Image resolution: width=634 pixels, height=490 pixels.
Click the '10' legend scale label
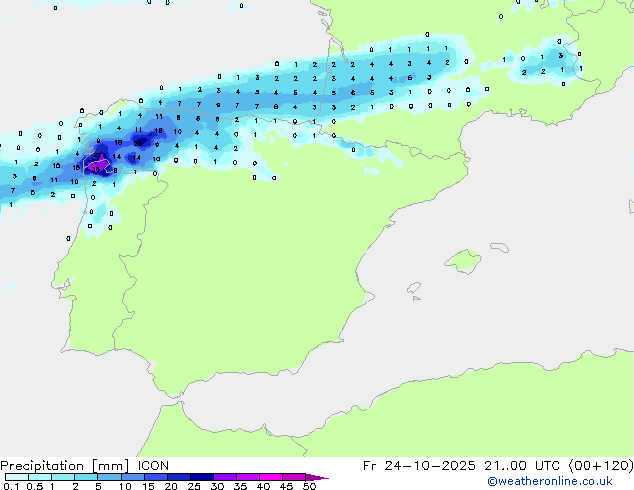point(125,486)
